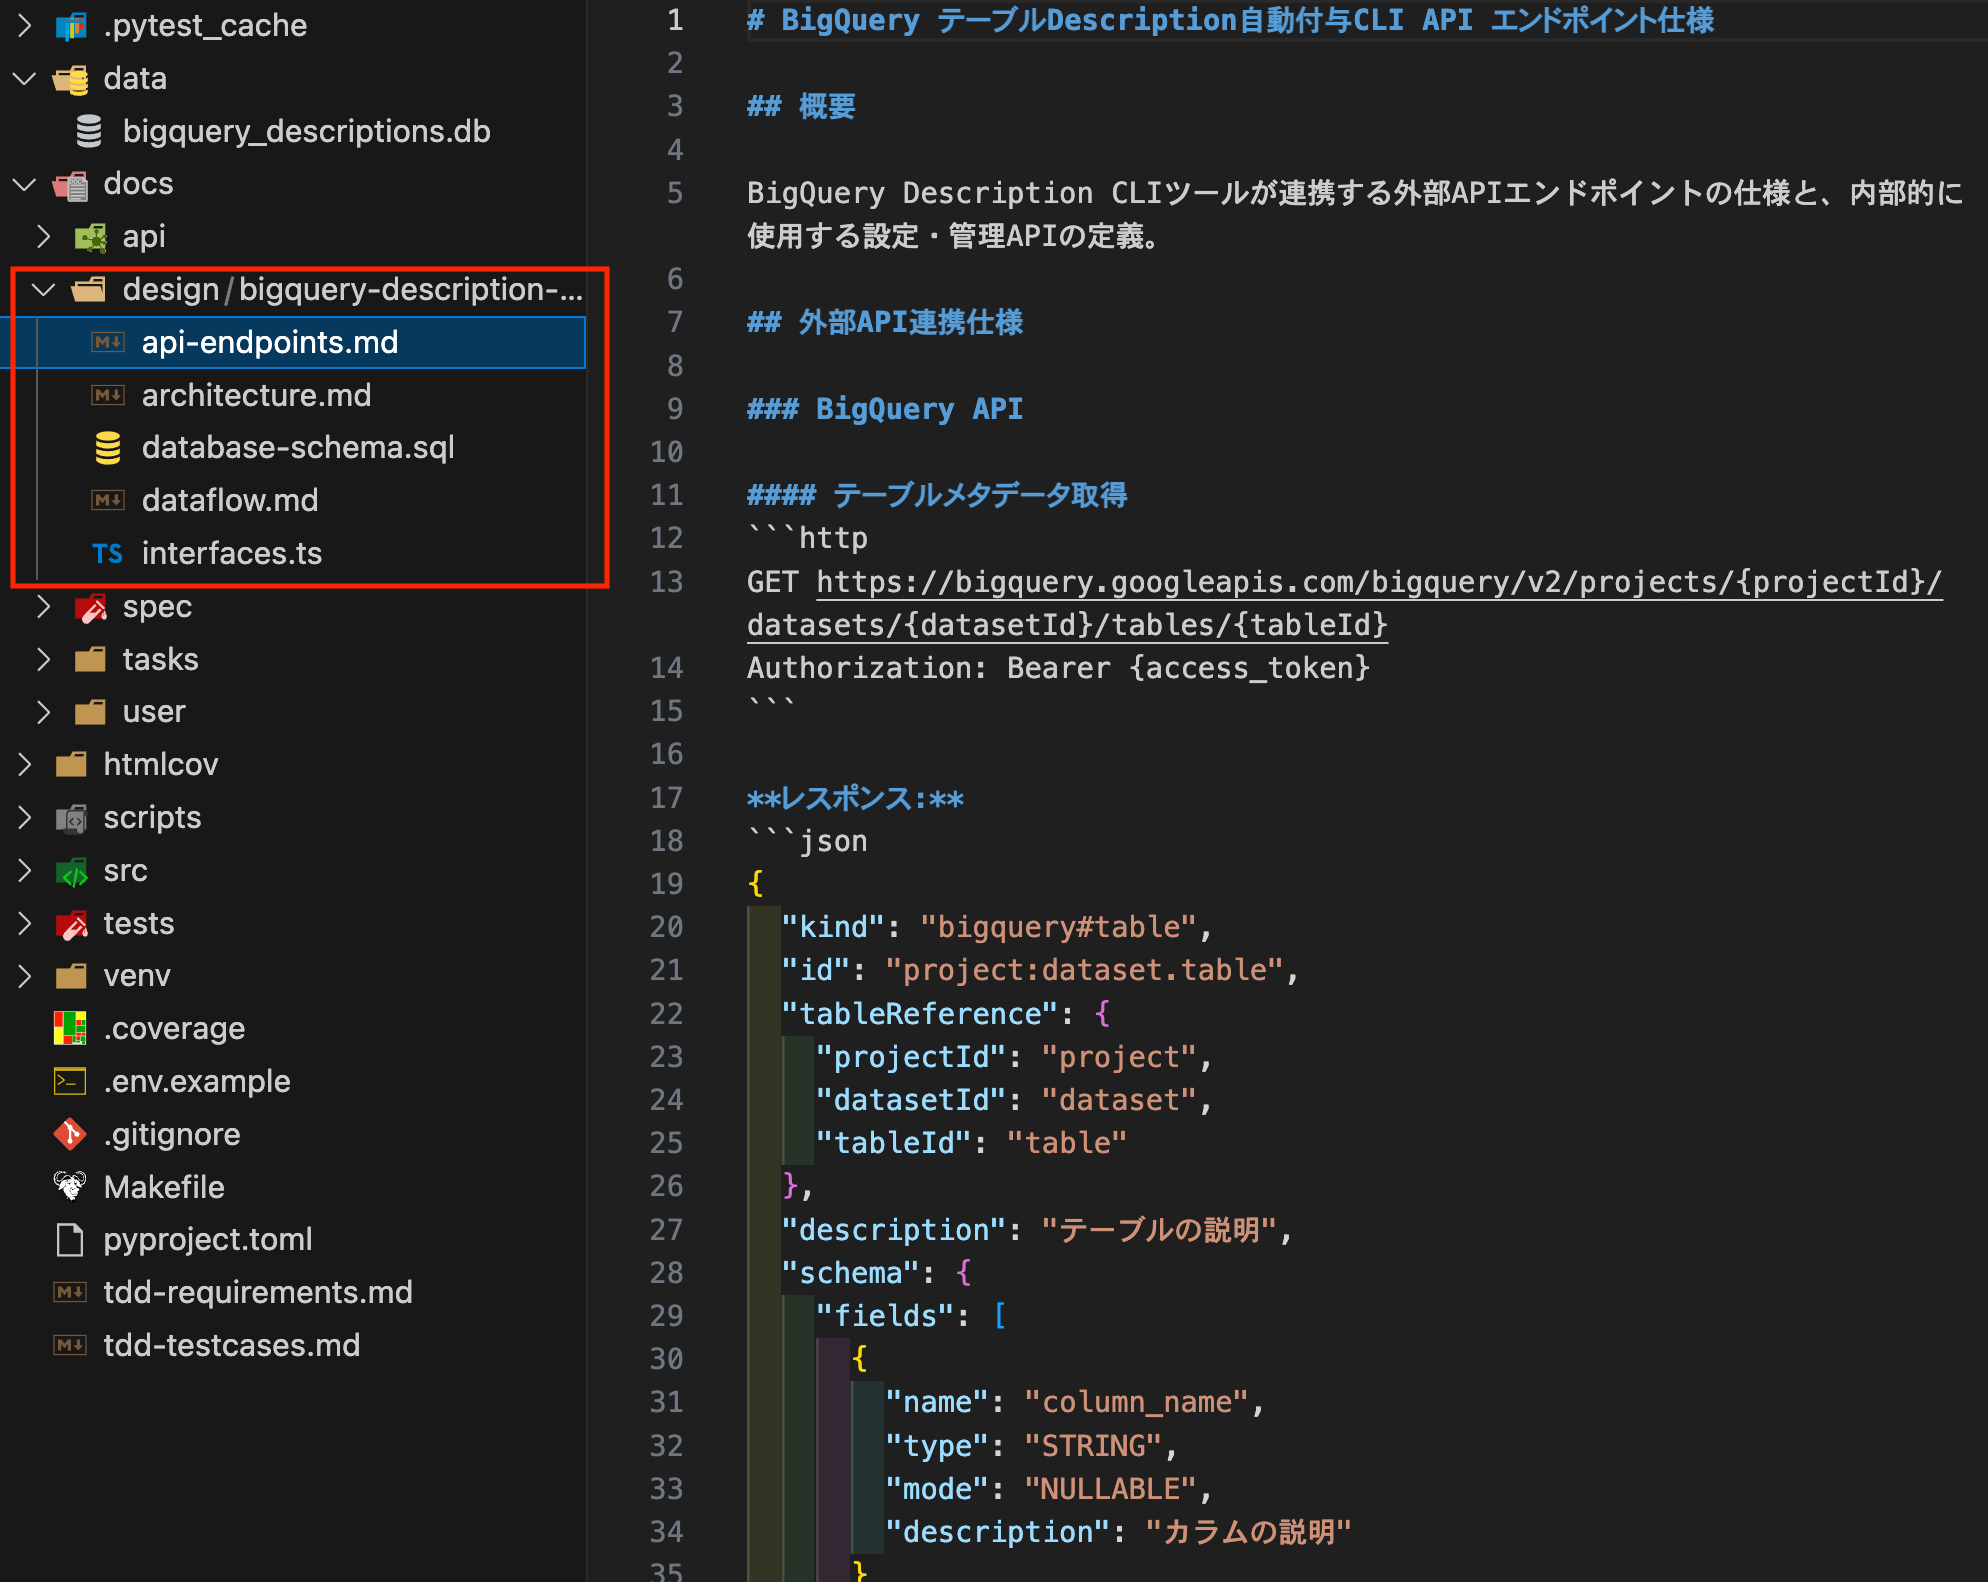Click the '"mode": "NULLABLE"' line
1988x1582 pixels.
click(x=1049, y=1489)
